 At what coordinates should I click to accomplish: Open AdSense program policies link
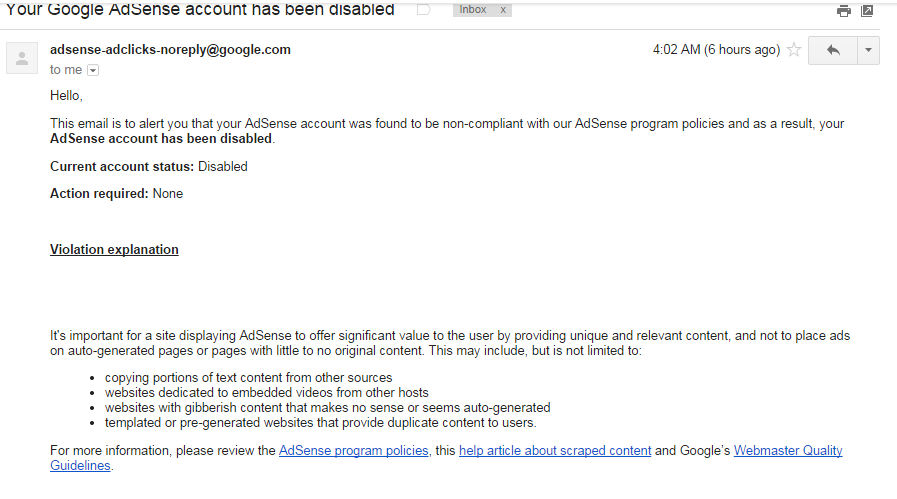pyautogui.click(x=354, y=451)
